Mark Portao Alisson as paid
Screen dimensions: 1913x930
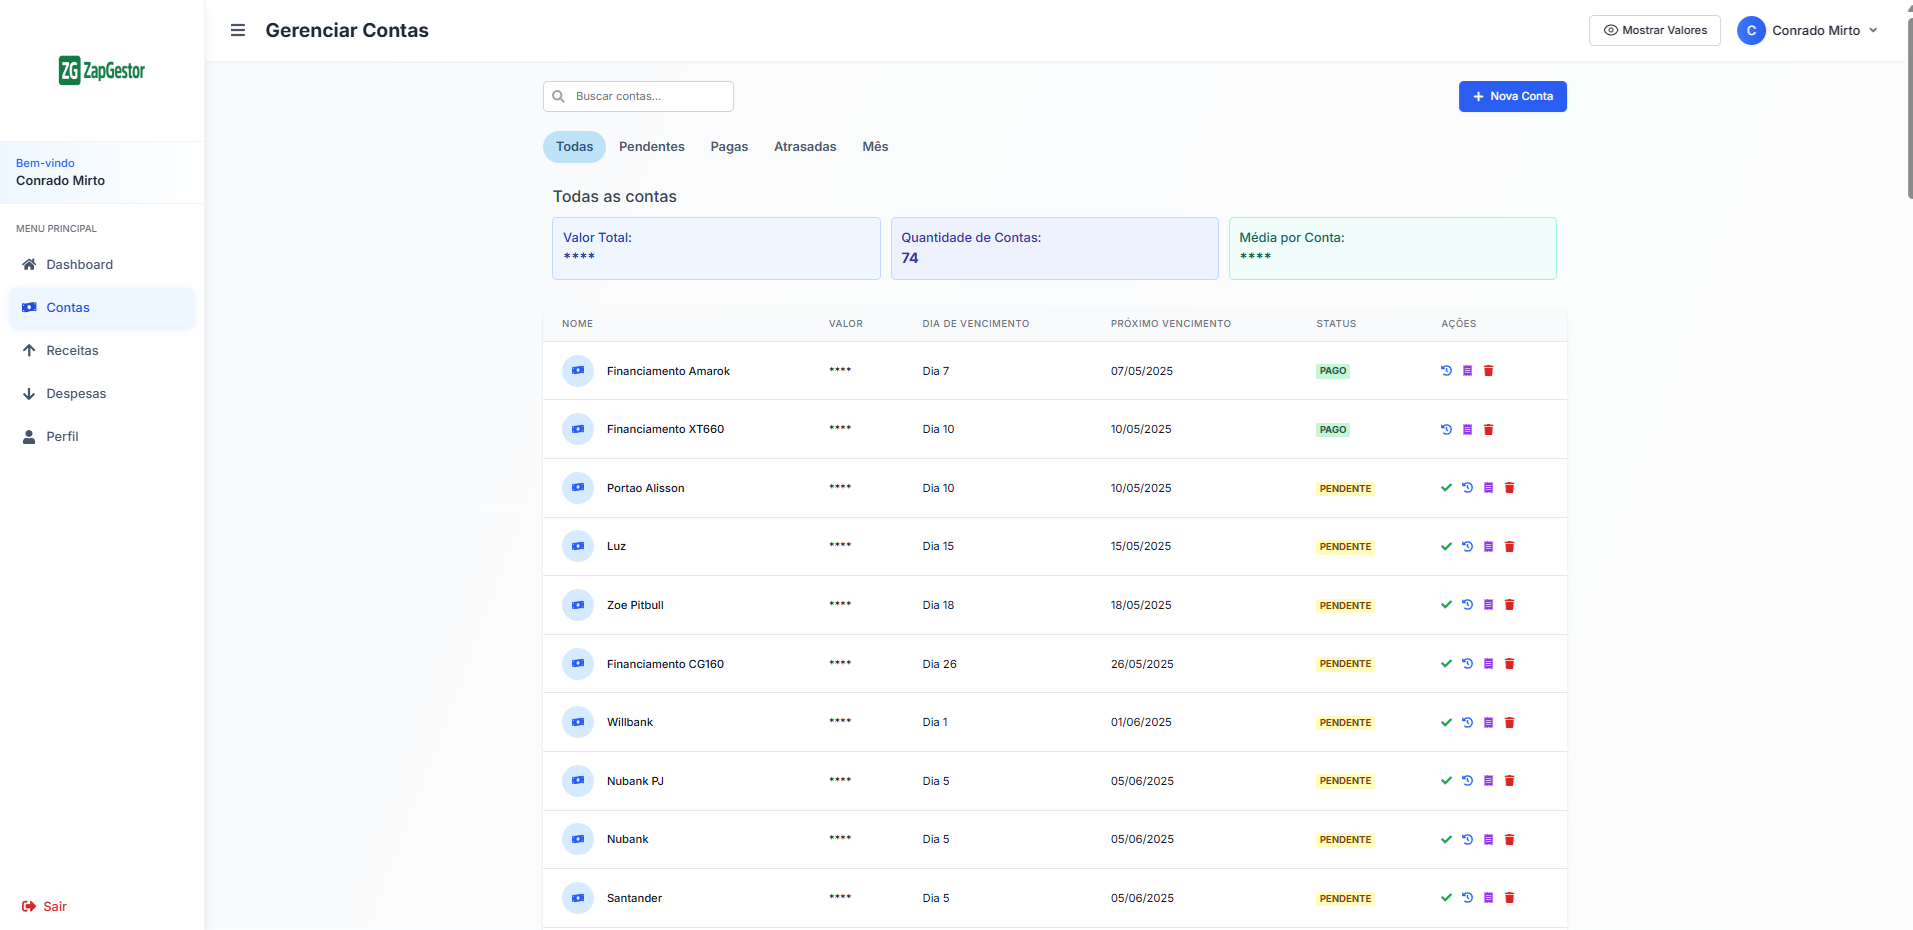[1445, 488]
